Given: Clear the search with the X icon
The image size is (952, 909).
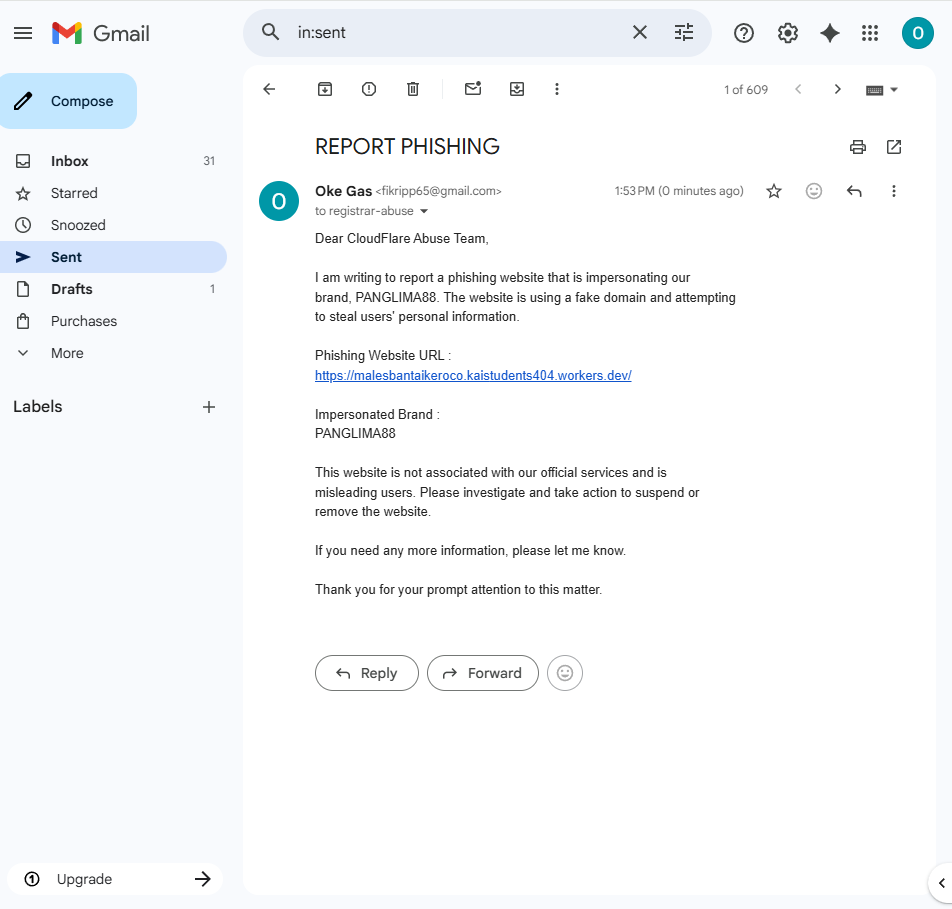Looking at the screenshot, I should (640, 32).
